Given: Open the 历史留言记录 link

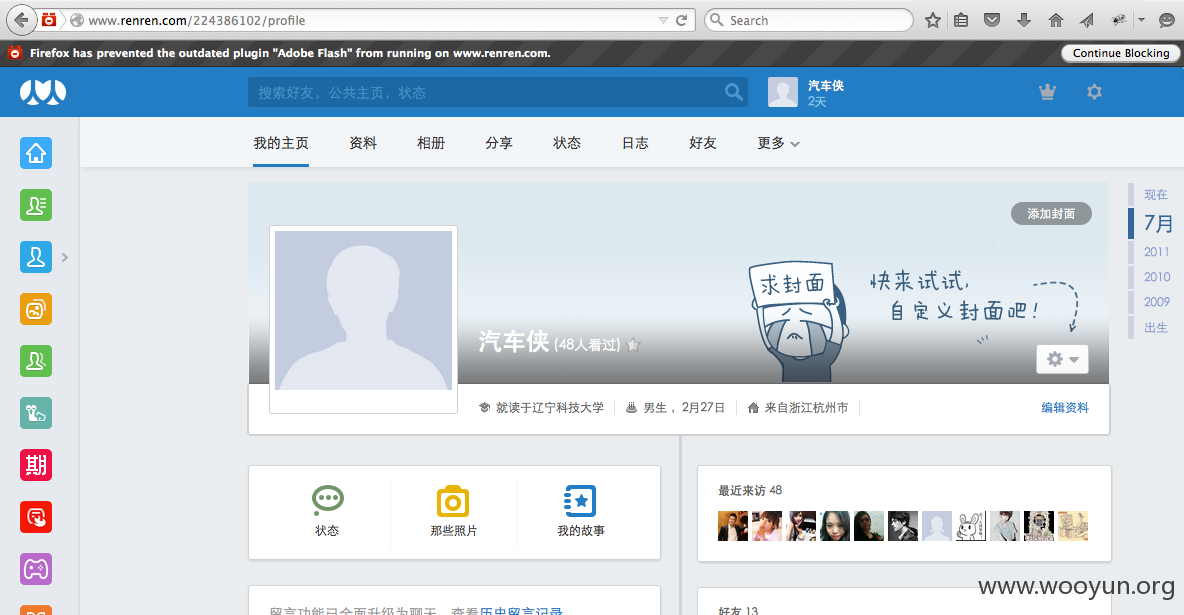Looking at the screenshot, I should (521, 610).
